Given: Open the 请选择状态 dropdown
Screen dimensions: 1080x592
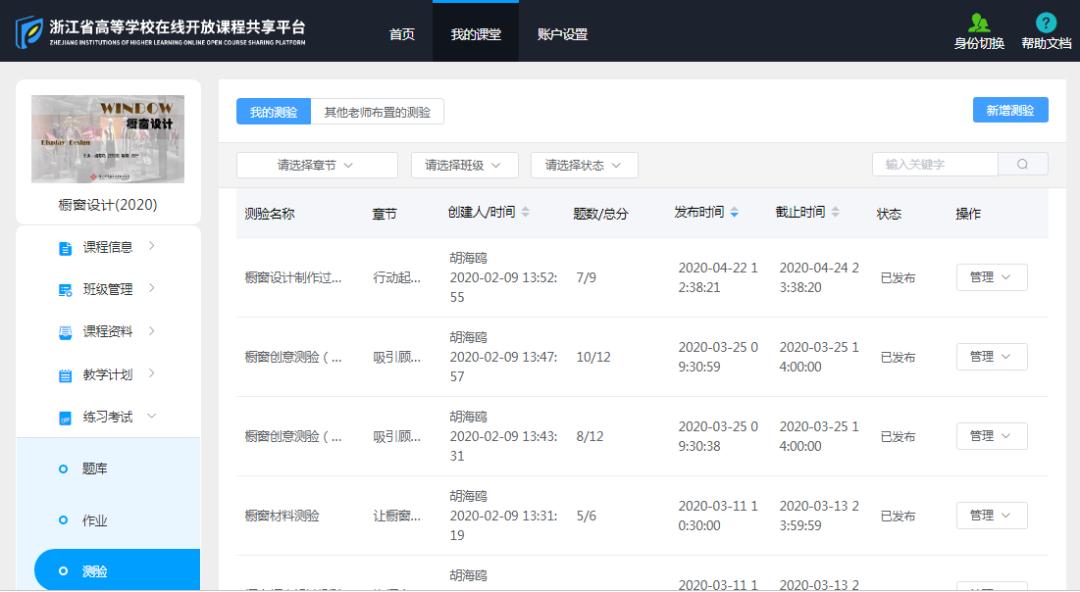Looking at the screenshot, I should pos(584,165).
